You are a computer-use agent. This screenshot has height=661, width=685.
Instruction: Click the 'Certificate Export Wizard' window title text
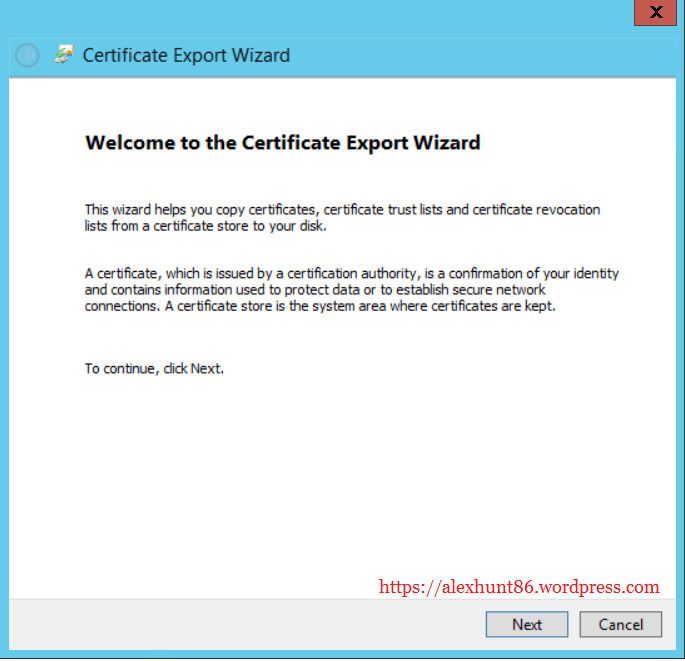tap(186, 55)
